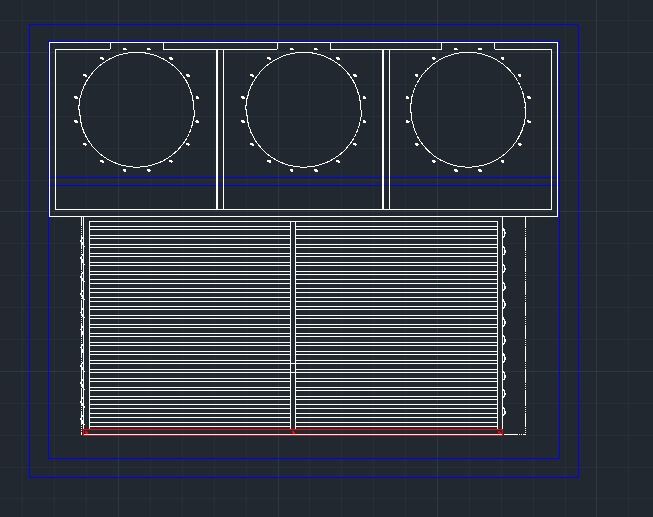Screen dimensions: 653x517
Task: Select the inner blue rectangle's bottom edge
Action: coord(304,459)
